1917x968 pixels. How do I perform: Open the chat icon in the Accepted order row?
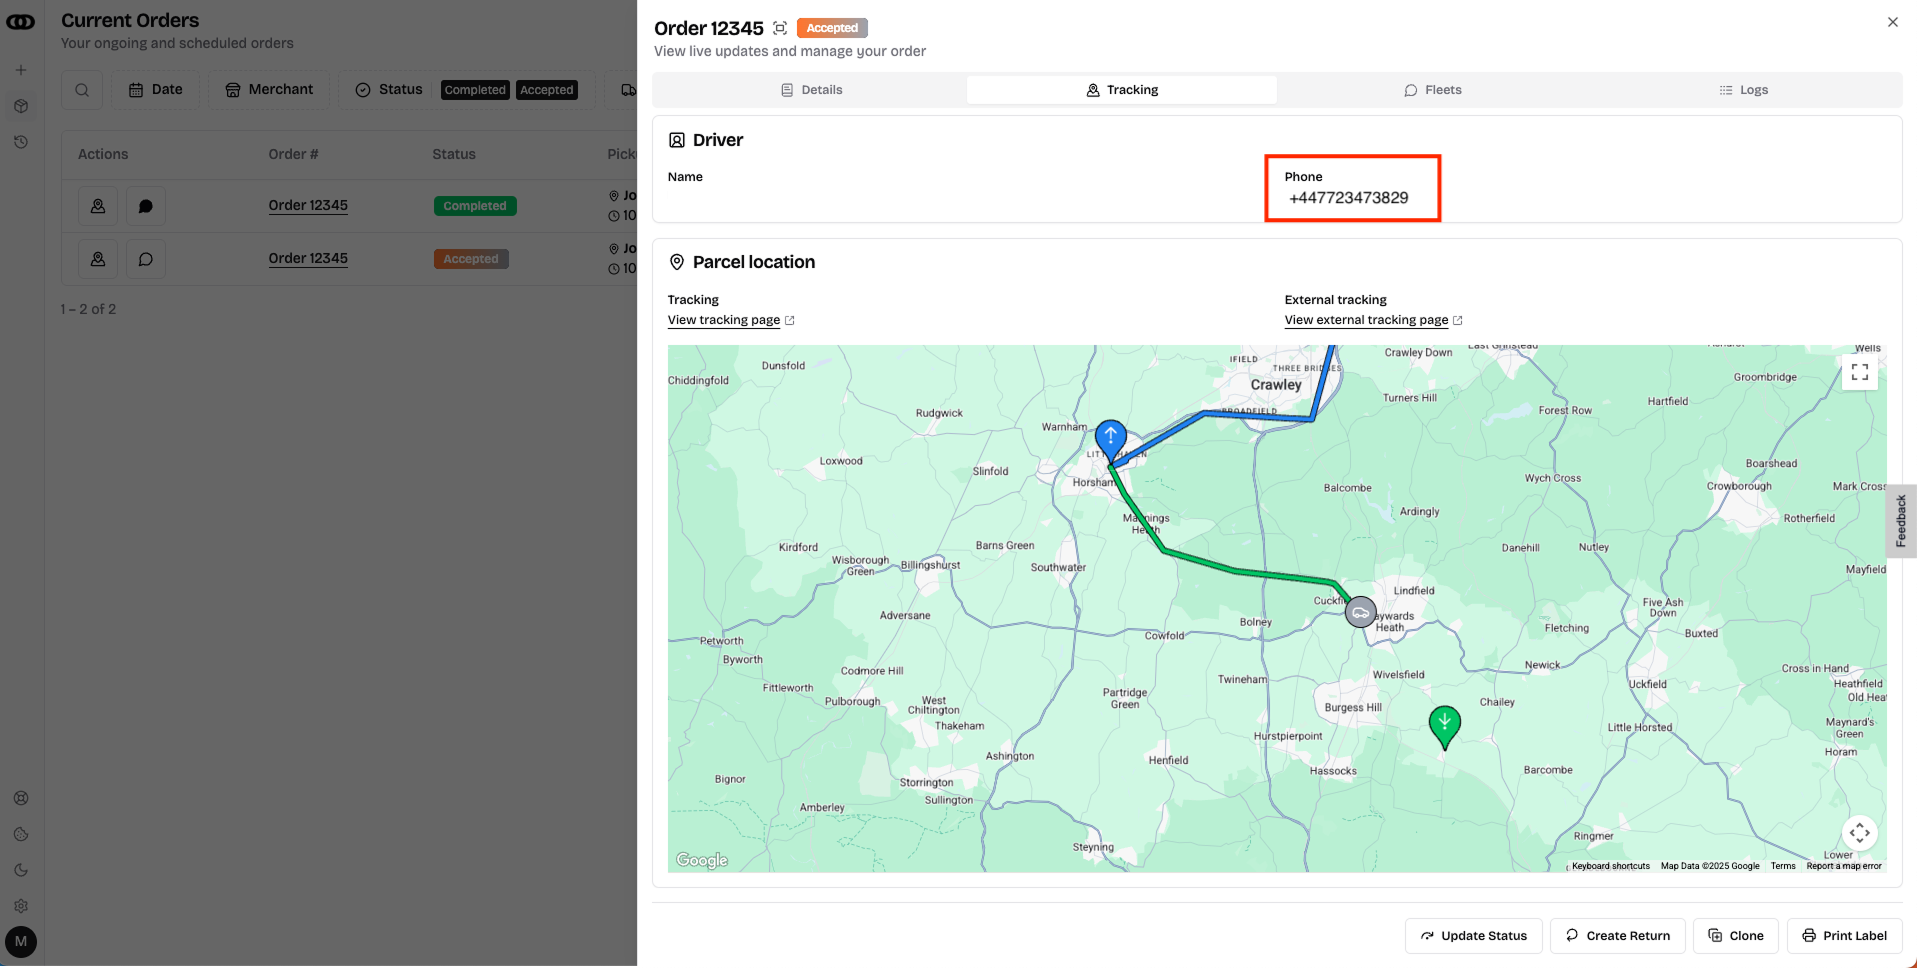(x=146, y=259)
